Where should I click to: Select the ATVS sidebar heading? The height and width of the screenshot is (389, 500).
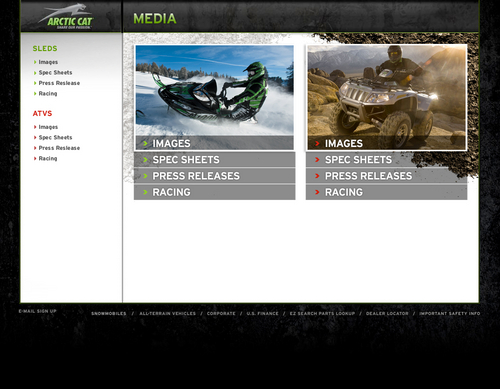tap(42, 113)
